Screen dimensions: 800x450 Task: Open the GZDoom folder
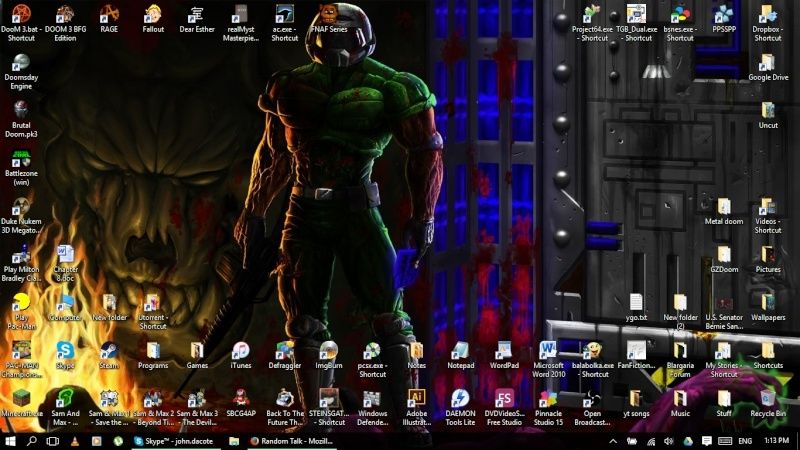[x=723, y=254]
